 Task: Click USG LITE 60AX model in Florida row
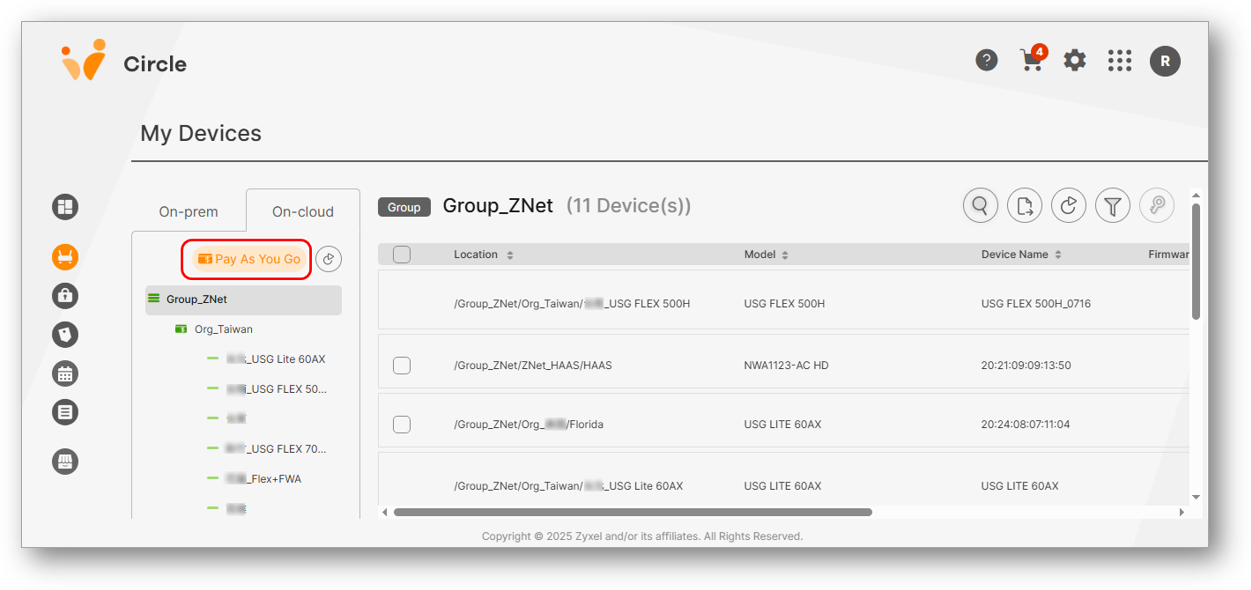783,425
